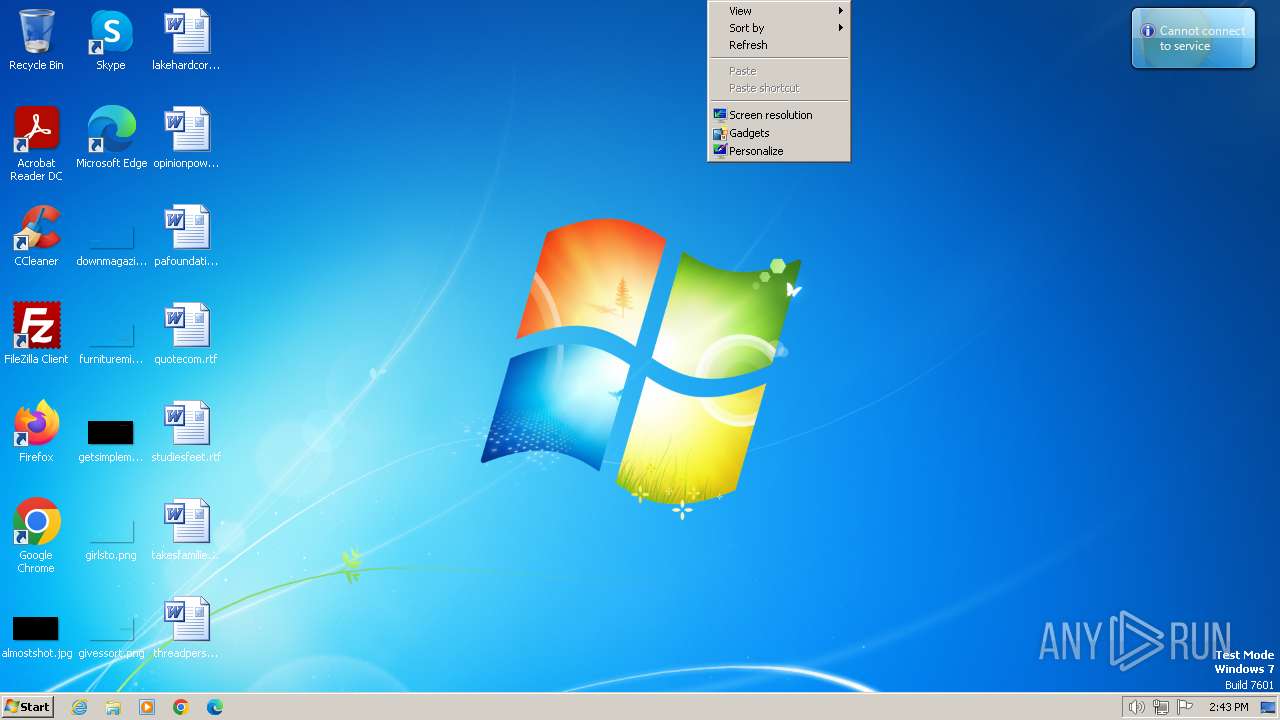This screenshot has height=720, width=1280.
Task: Select the getsimplem black thumbnail file
Action: coord(111,440)
